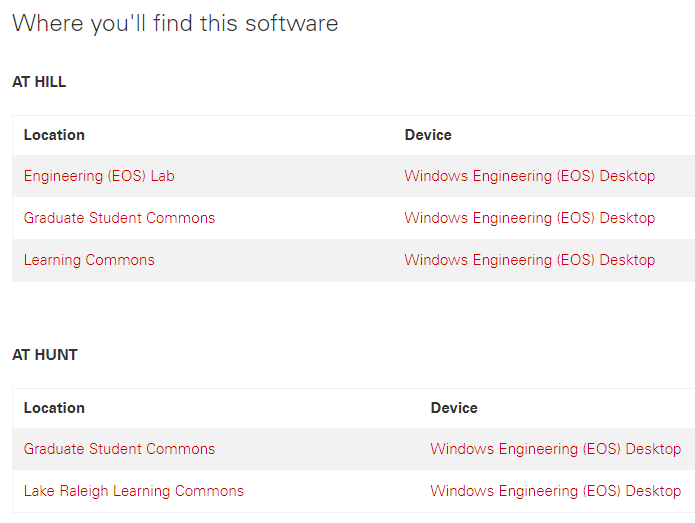The width and height of the screenshot is (695, 523).
Task: Click the AT HILL section heading
Action: (x=39, y=82)
